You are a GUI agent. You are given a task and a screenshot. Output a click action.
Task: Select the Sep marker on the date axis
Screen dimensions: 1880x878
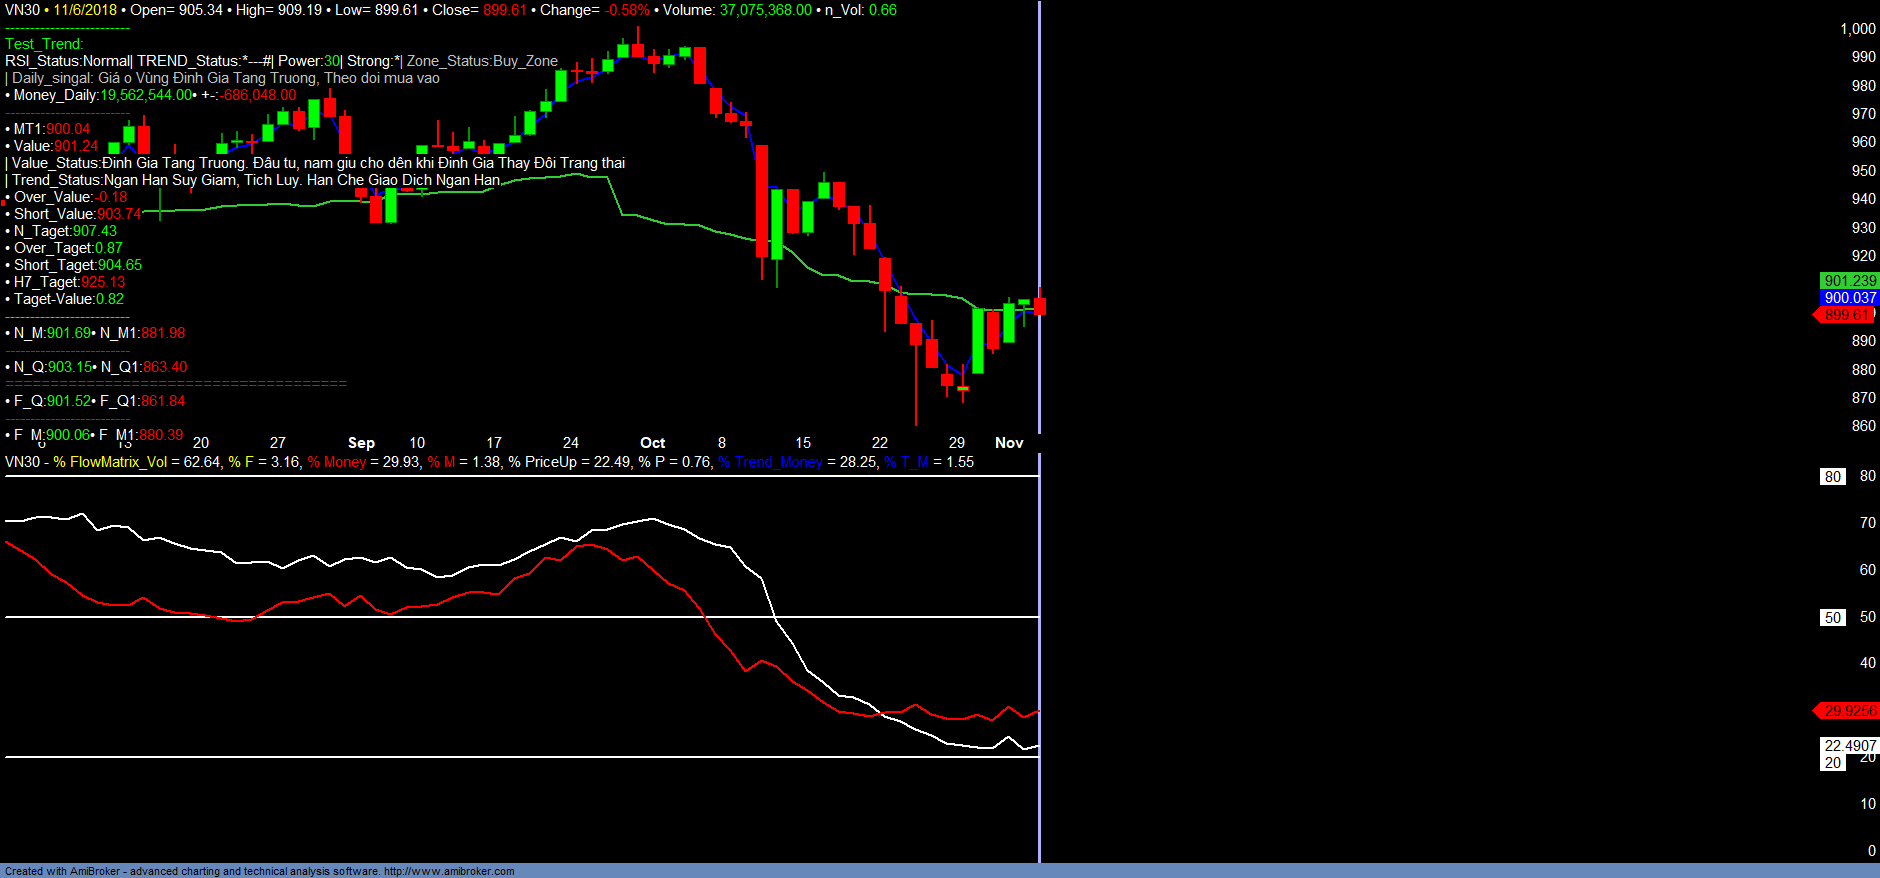tap(361, 443)
